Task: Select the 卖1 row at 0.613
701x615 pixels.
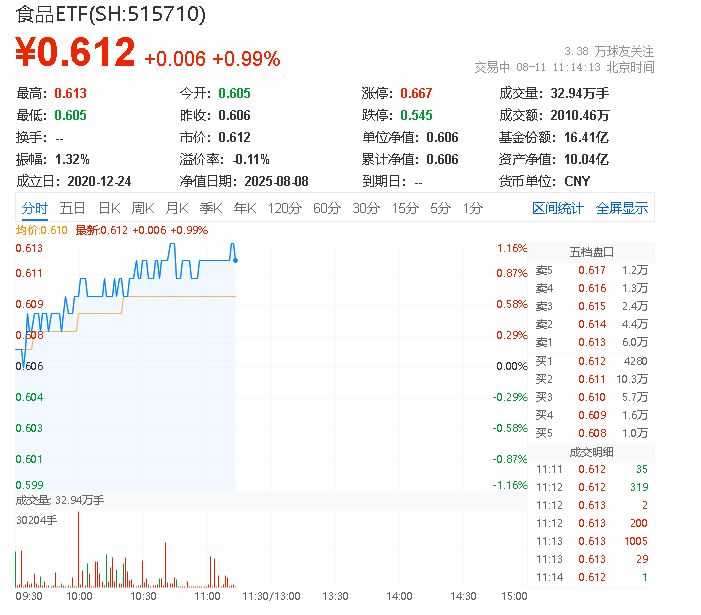Action: pyautogui.click(x=591, y=342)
